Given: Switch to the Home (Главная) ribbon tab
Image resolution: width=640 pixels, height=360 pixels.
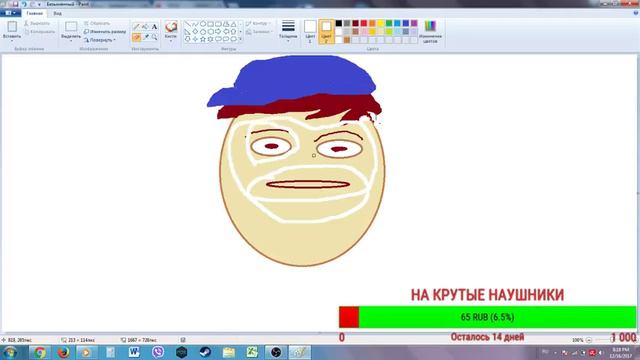Looking at the screenshot, I should coord(35,13).
